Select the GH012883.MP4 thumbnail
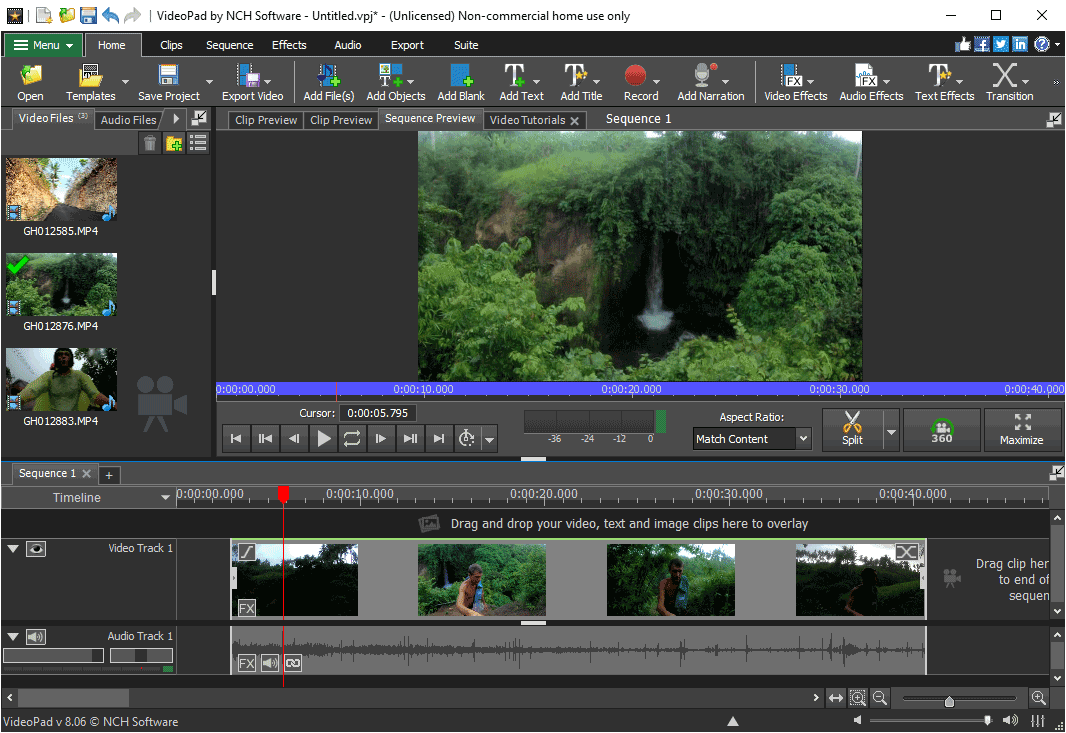The height and width of the screenshot is (733, 1066). point(61,380)
